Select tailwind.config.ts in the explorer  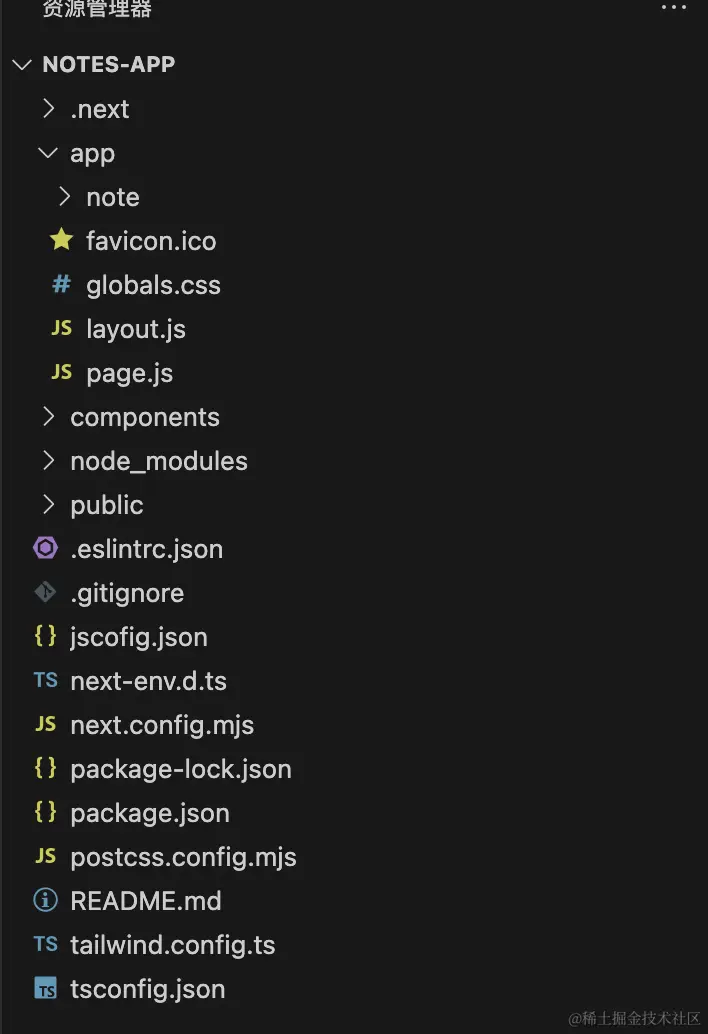coord(173,945)
